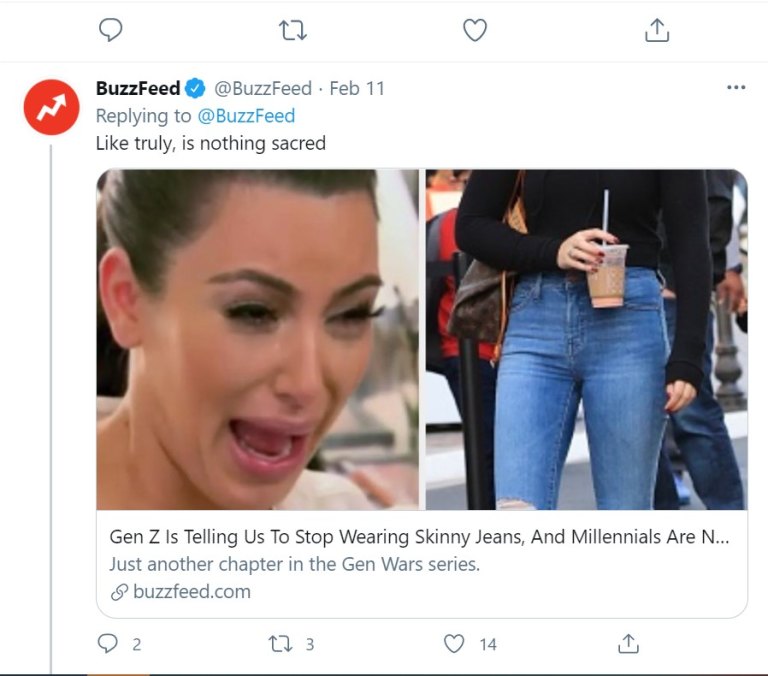Click the gray @BuzzFeed handle near the date
This screenshot has width=768, height=676.
263,89
